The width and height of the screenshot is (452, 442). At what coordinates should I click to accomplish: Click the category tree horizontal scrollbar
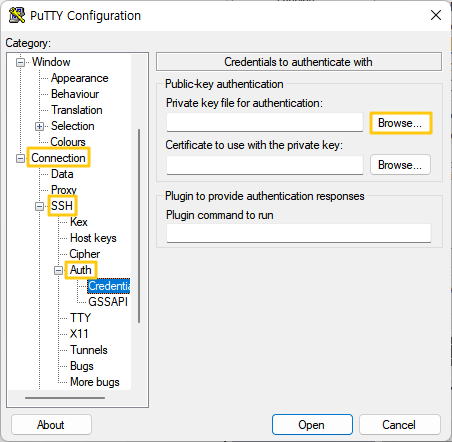(65, 398)
